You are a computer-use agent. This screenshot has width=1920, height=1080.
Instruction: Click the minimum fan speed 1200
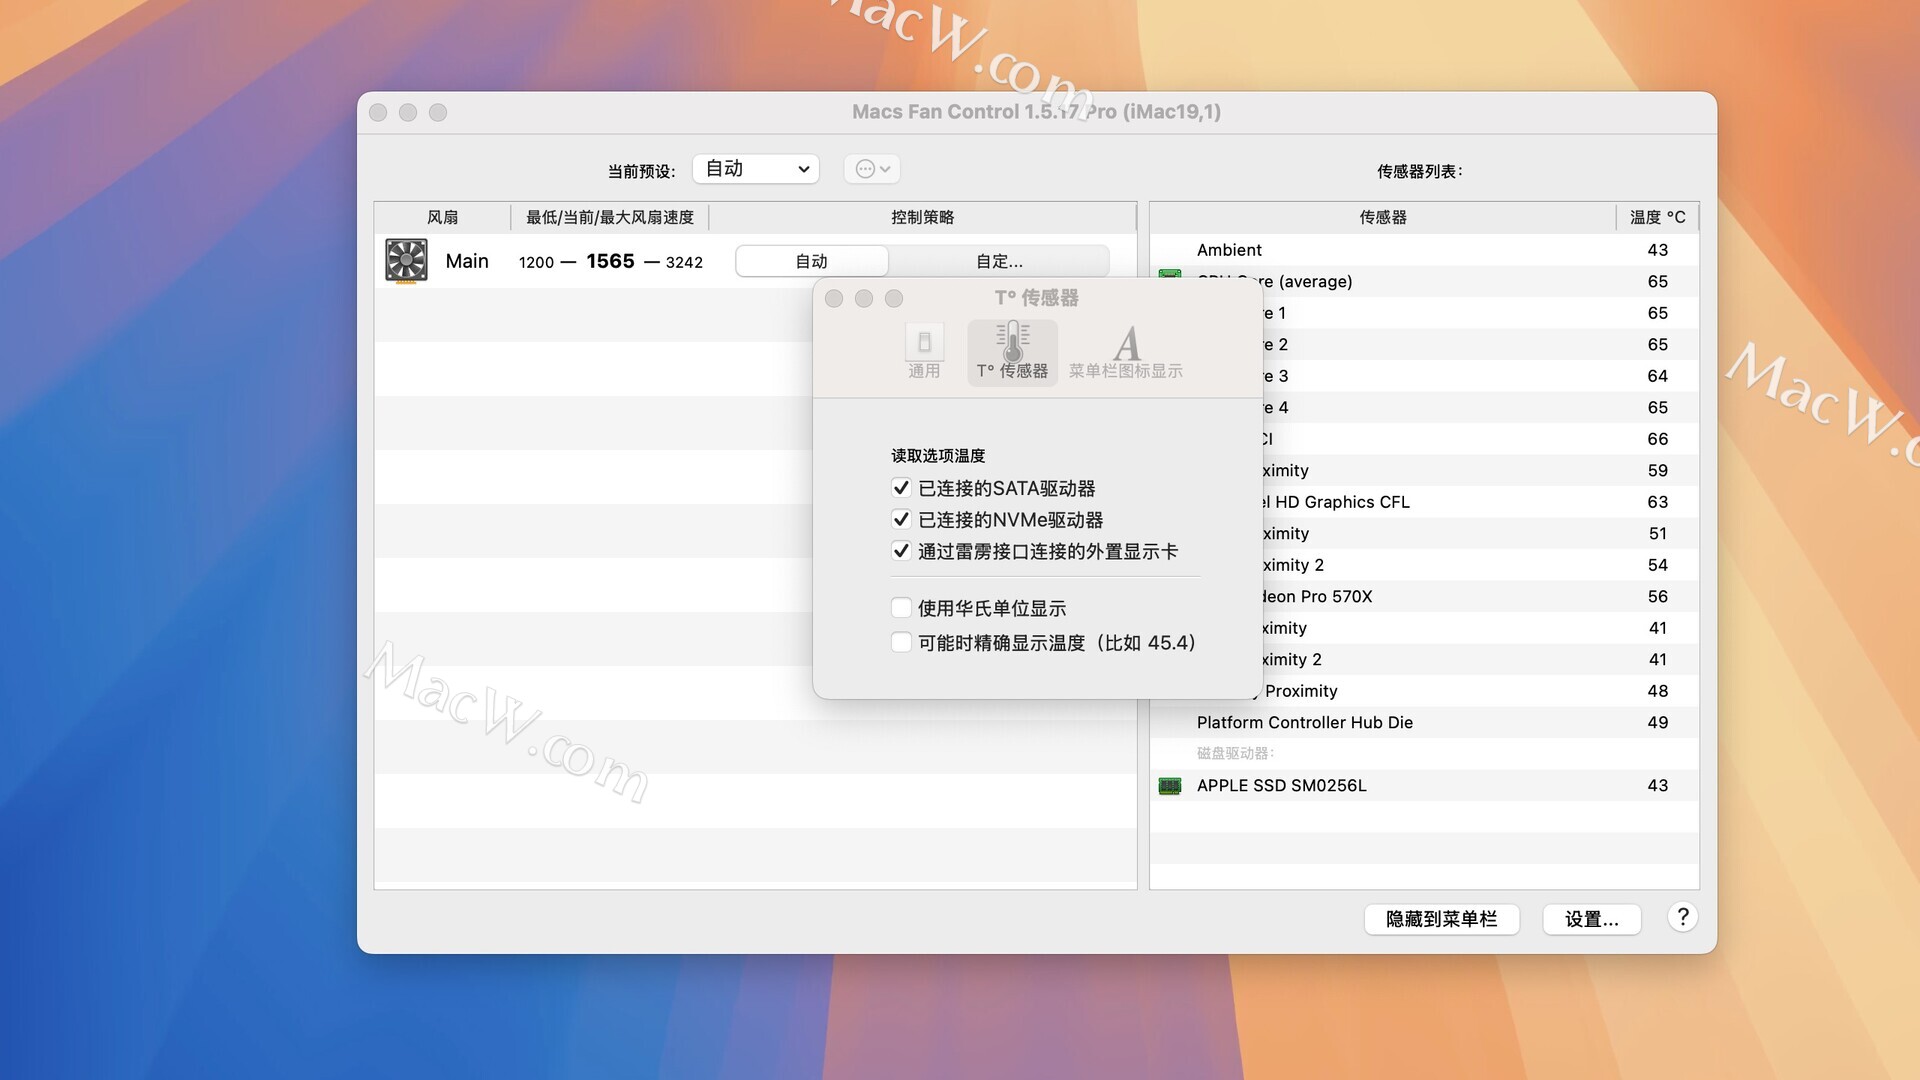click(x=536, y=262)
